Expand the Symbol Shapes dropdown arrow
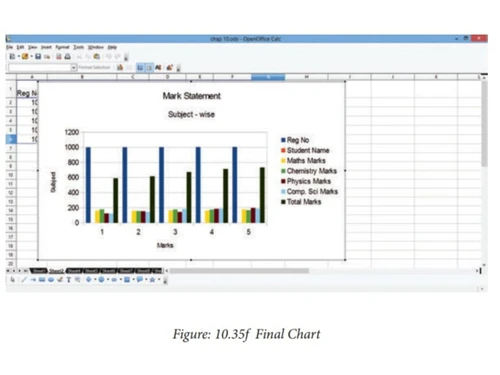The height and width of the screenshot is (375, 500). [x=108, y=279]
